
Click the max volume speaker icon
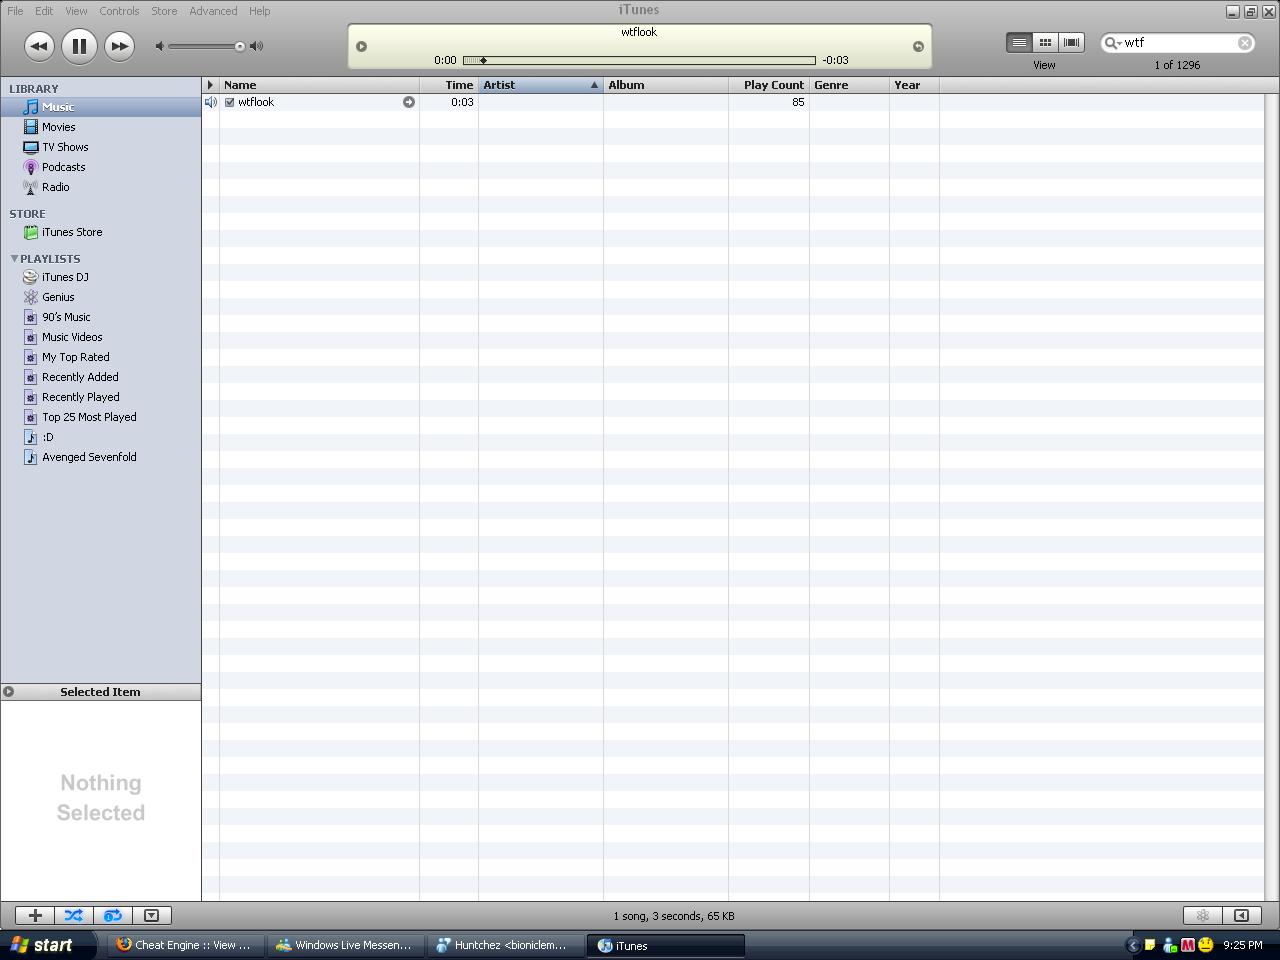(257, 46)
